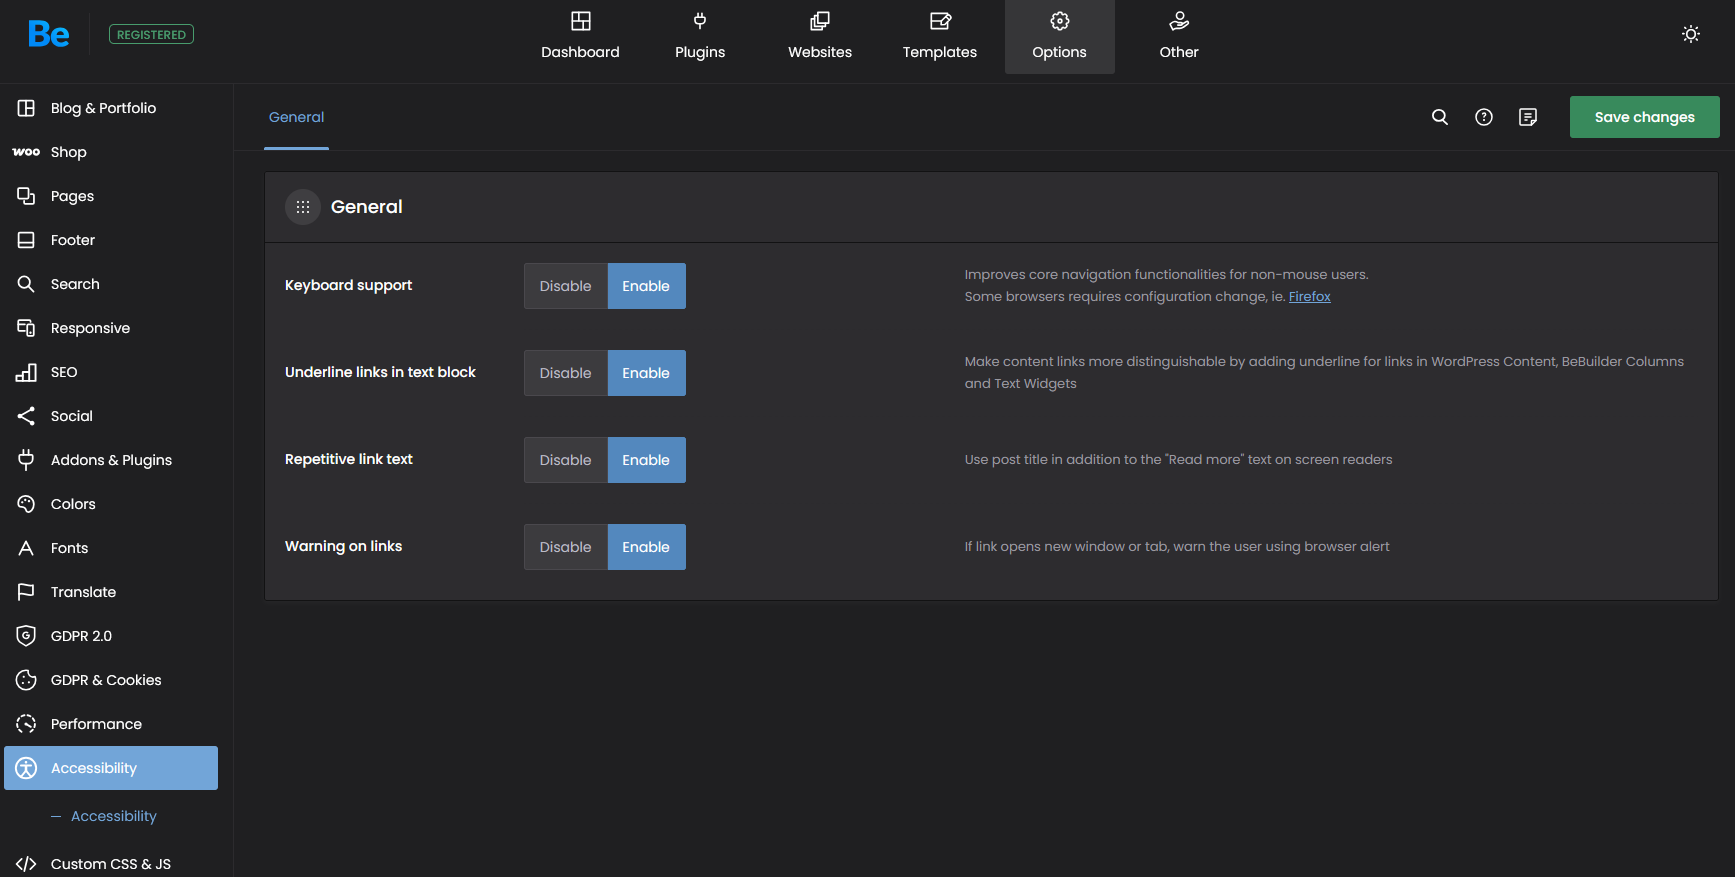Disable Repetitive link text
1735x877 pixels.
[565, 460]
